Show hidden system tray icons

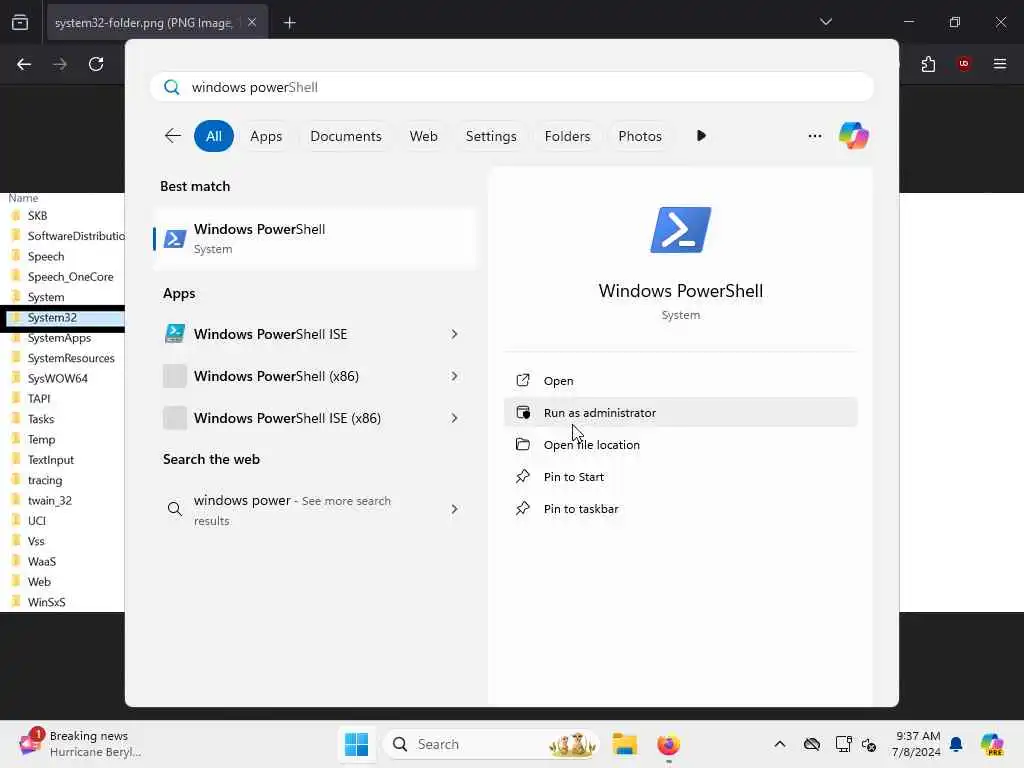pos(780,744)
